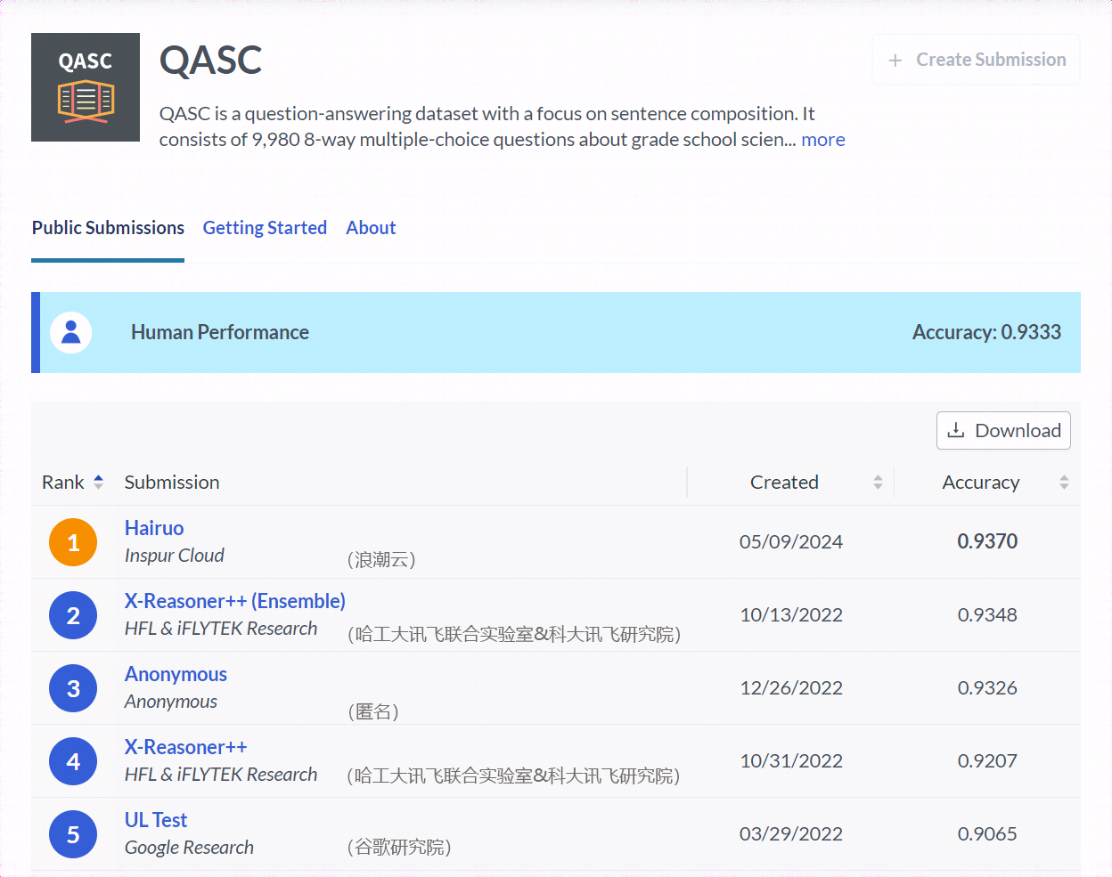Click the blue rank 3 badge
The image size is (1112, 877).
(73, 688)
